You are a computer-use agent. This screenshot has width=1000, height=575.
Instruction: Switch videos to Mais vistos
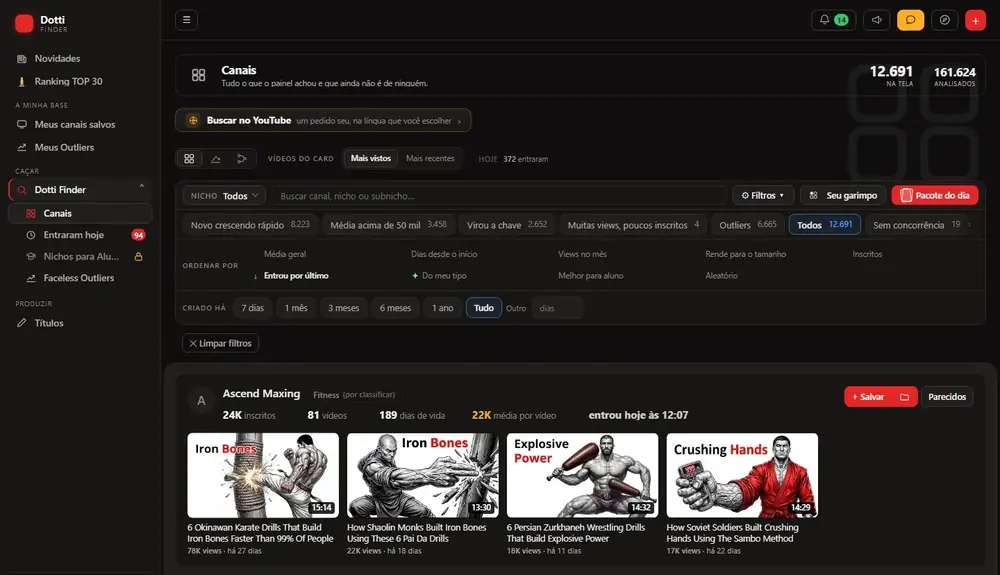tap(371, 158)
